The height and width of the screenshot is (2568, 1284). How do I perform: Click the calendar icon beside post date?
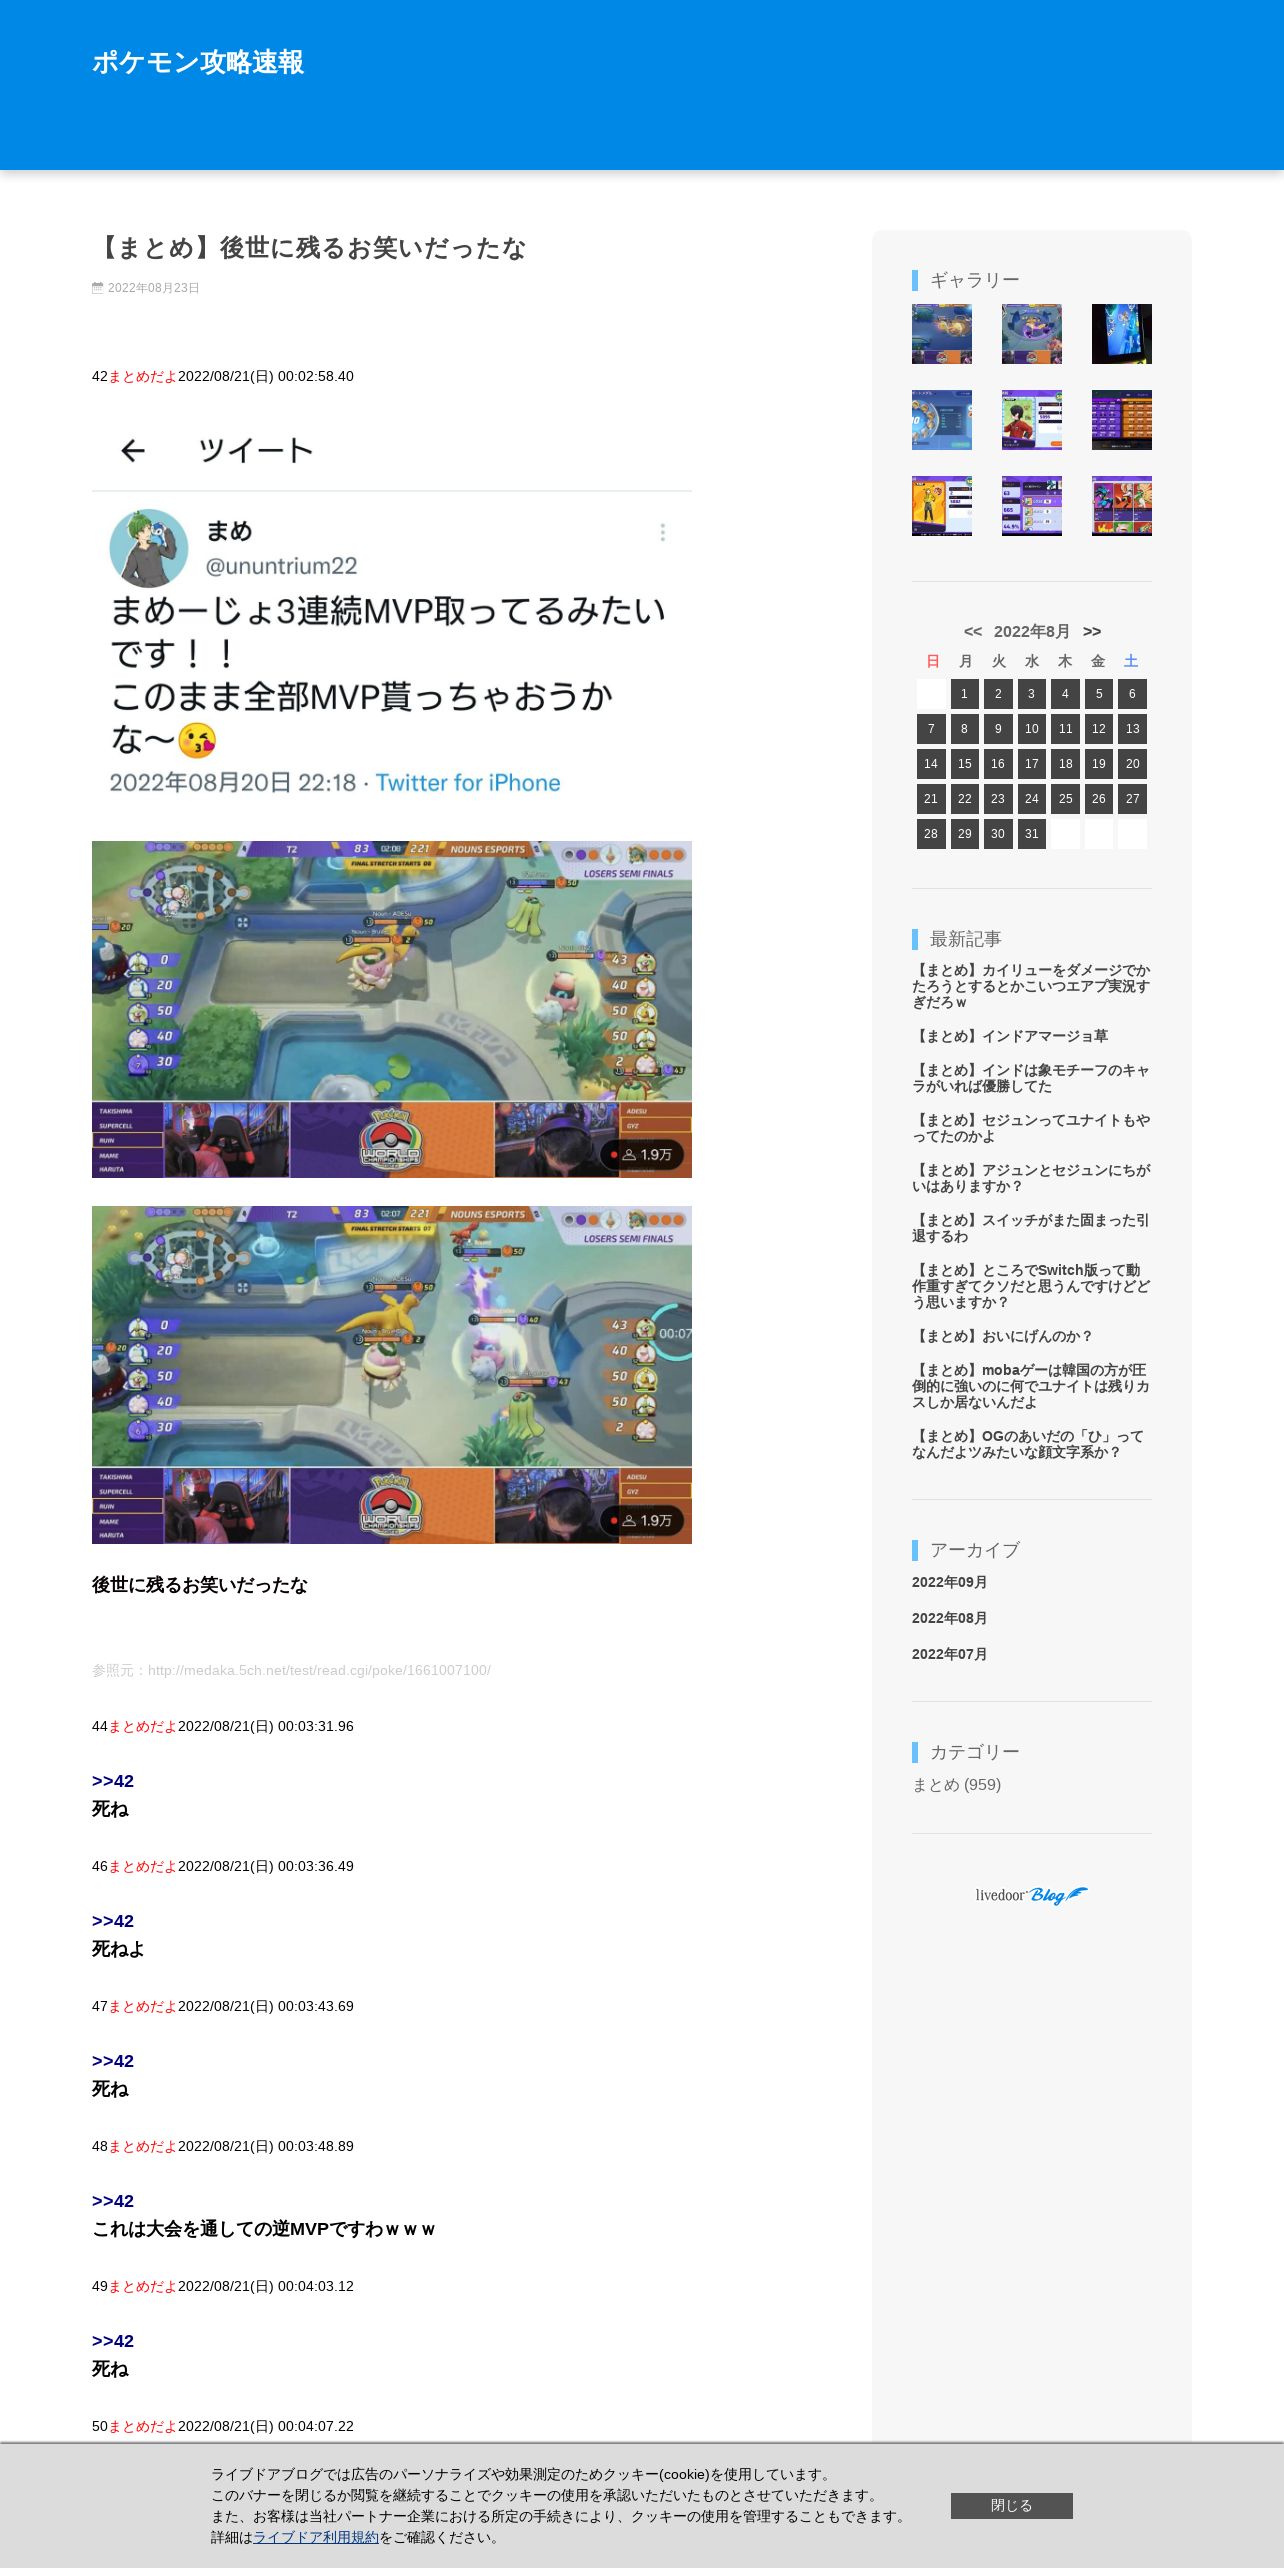click(x=97, y=288)
